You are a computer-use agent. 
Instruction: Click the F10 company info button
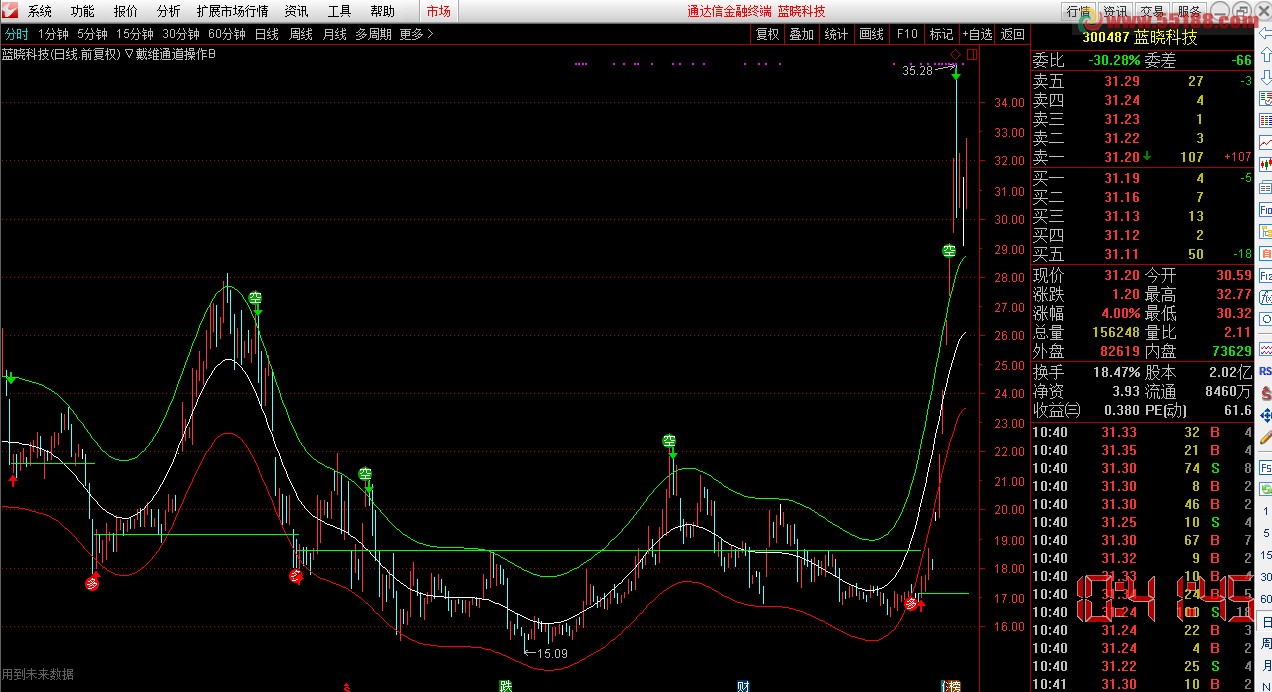pyautogui.click(x=907, y=34)
